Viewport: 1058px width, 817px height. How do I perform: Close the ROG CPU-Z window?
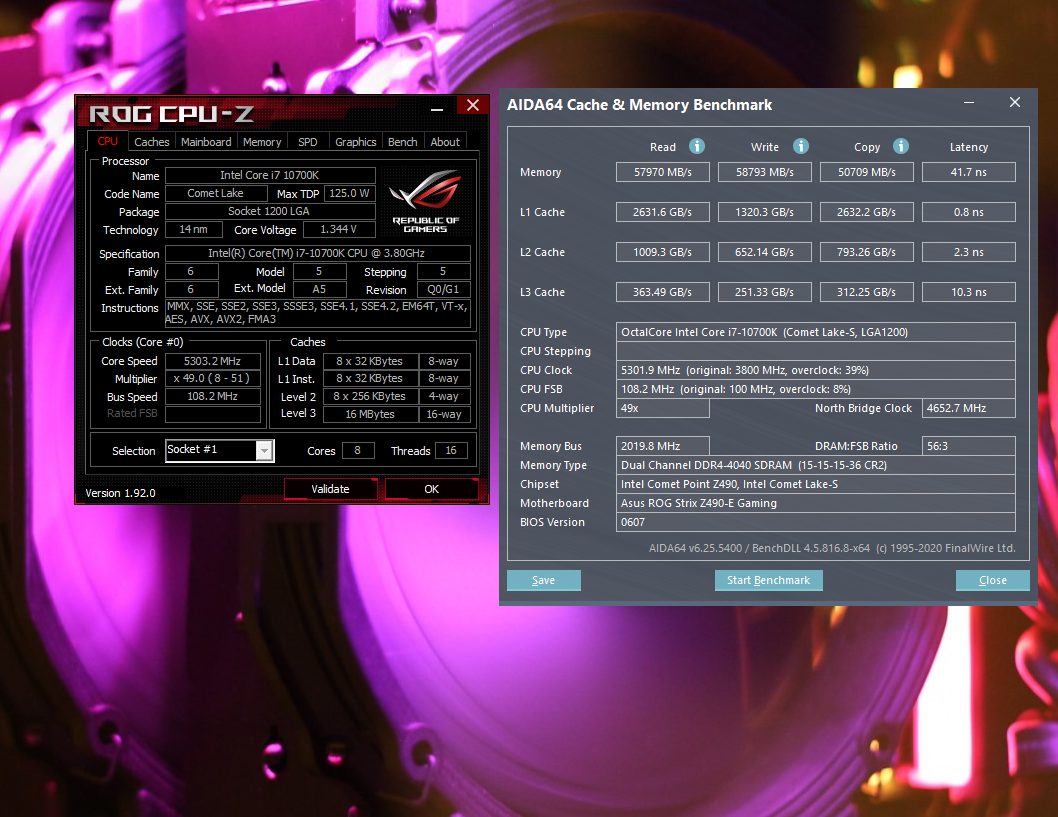473,105
